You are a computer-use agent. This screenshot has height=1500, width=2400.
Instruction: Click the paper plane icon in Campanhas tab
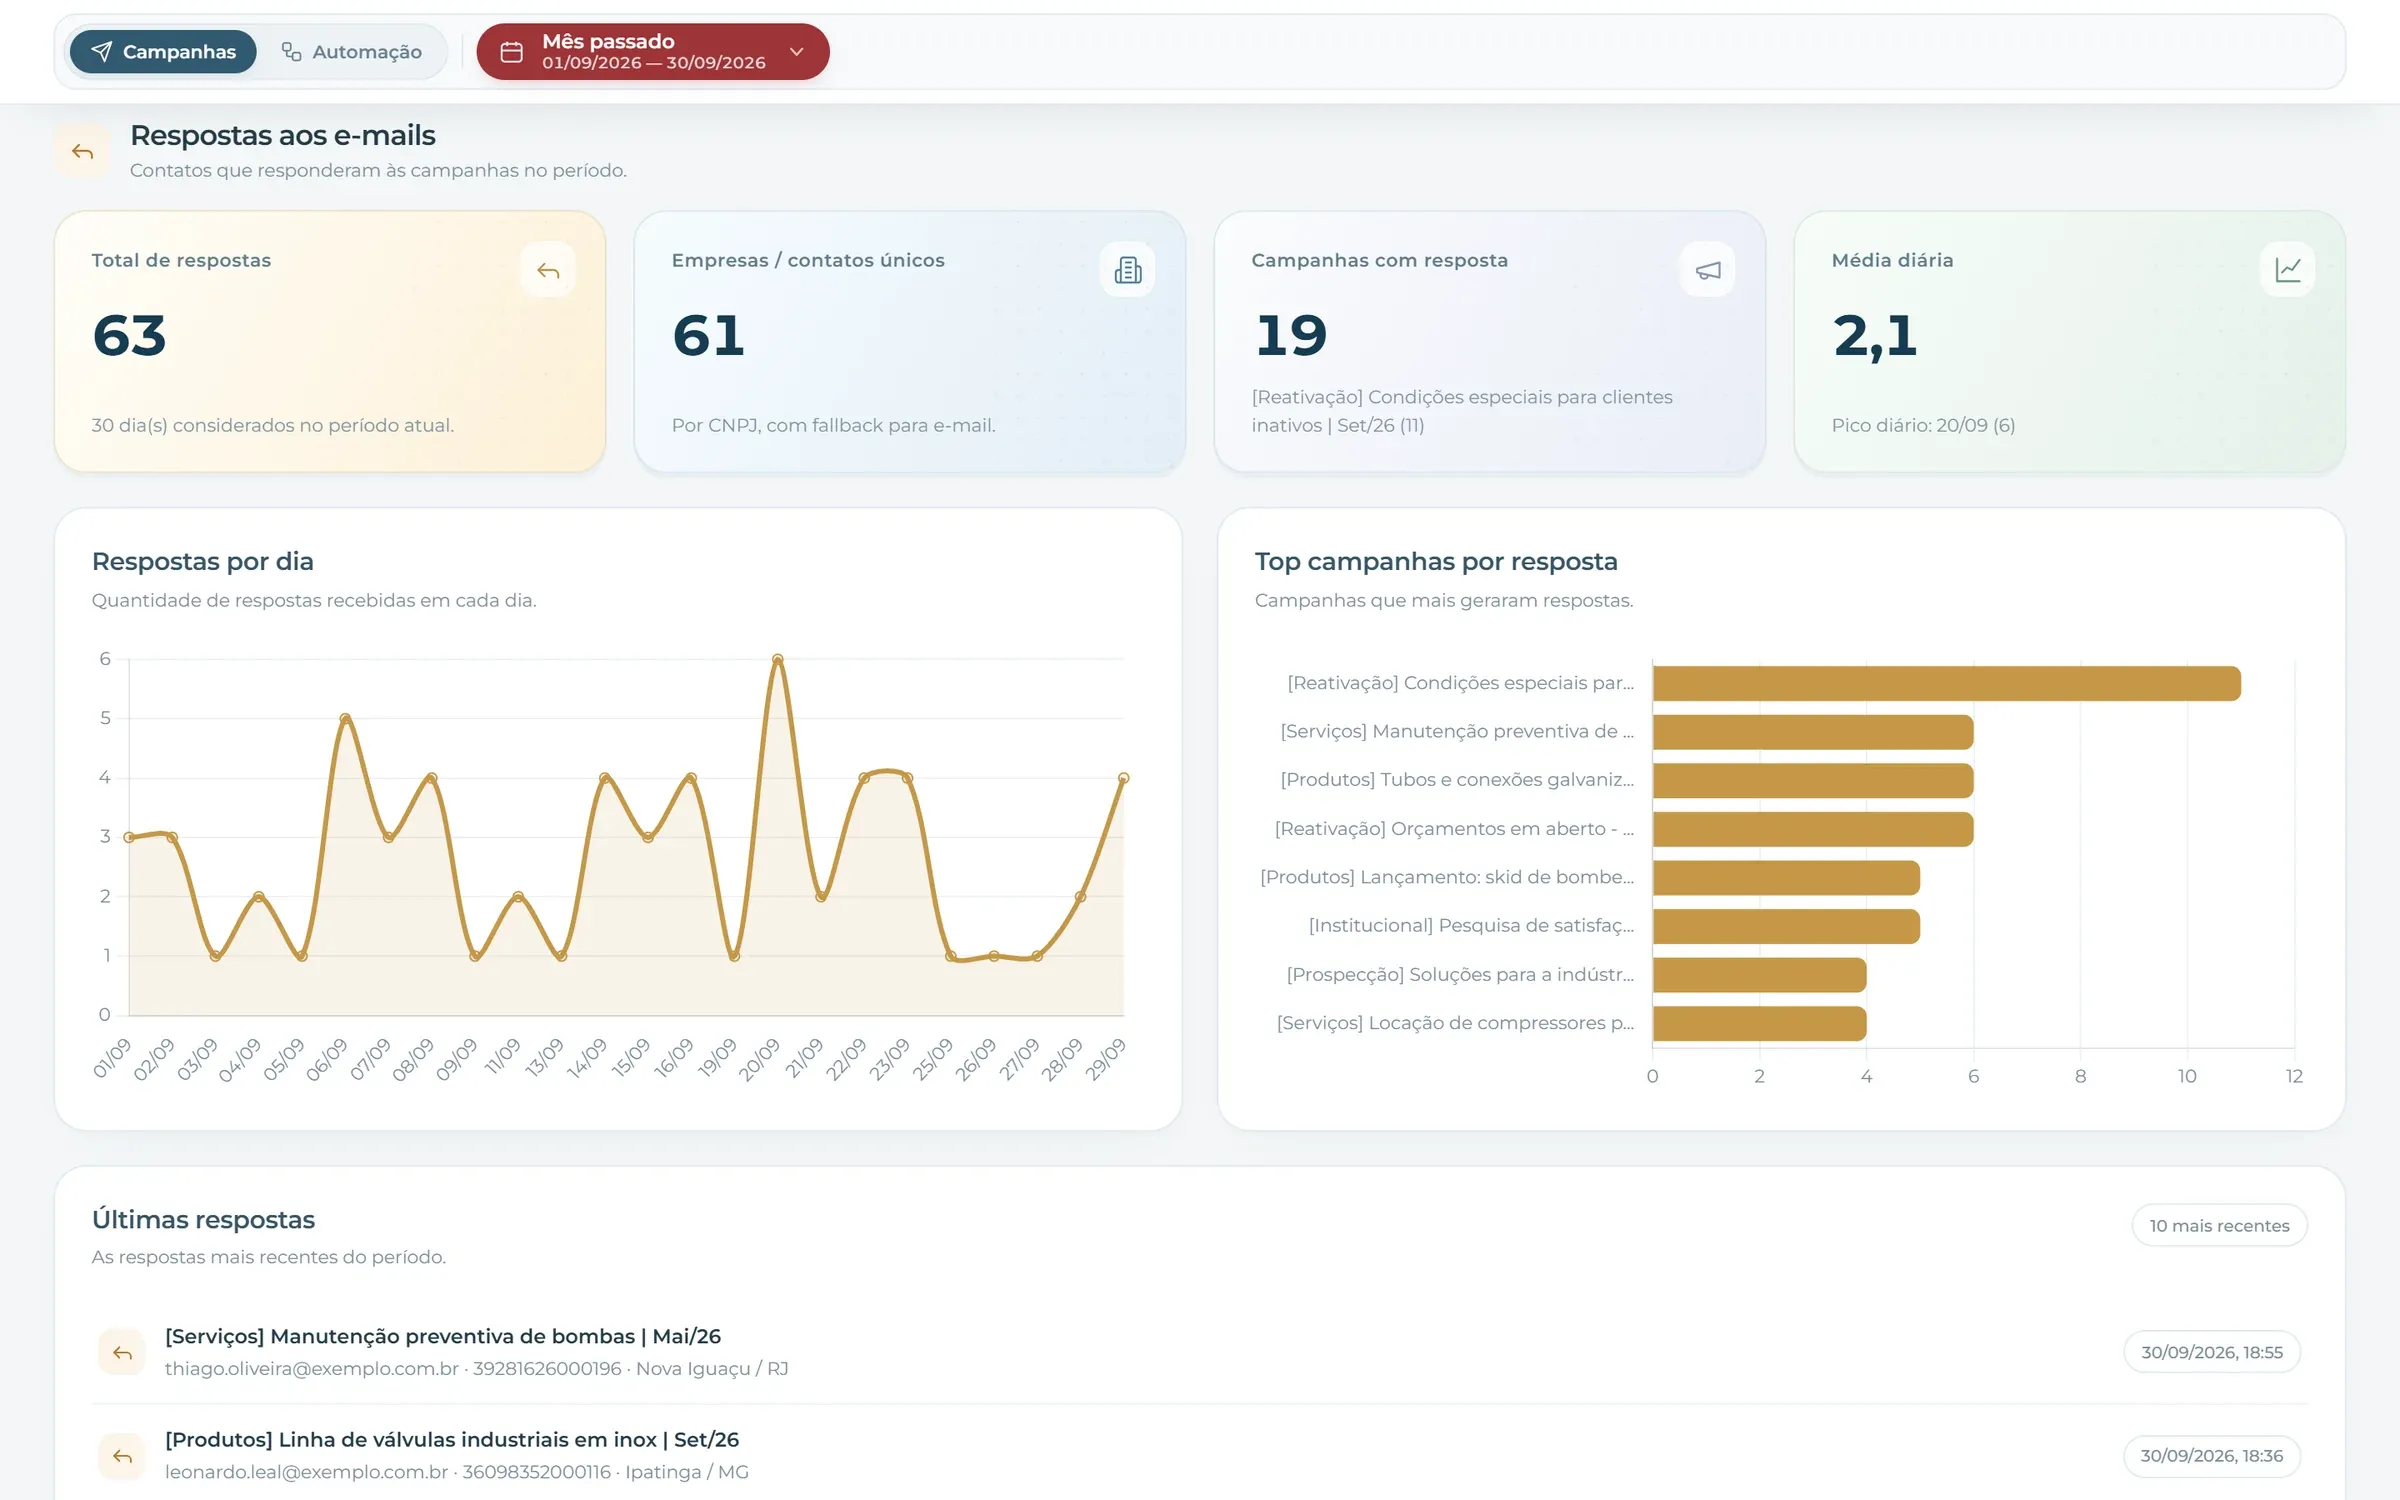pyautogui.click(x=102, y=51)
